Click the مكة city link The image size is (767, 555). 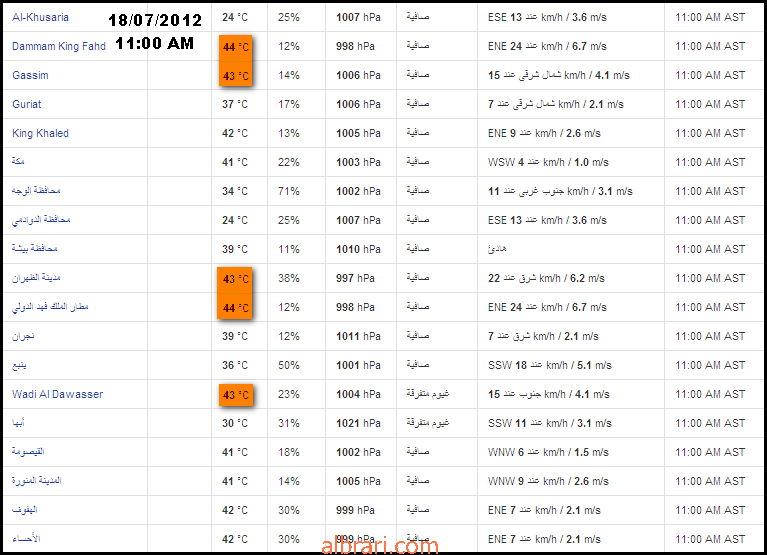pos(18,161)
